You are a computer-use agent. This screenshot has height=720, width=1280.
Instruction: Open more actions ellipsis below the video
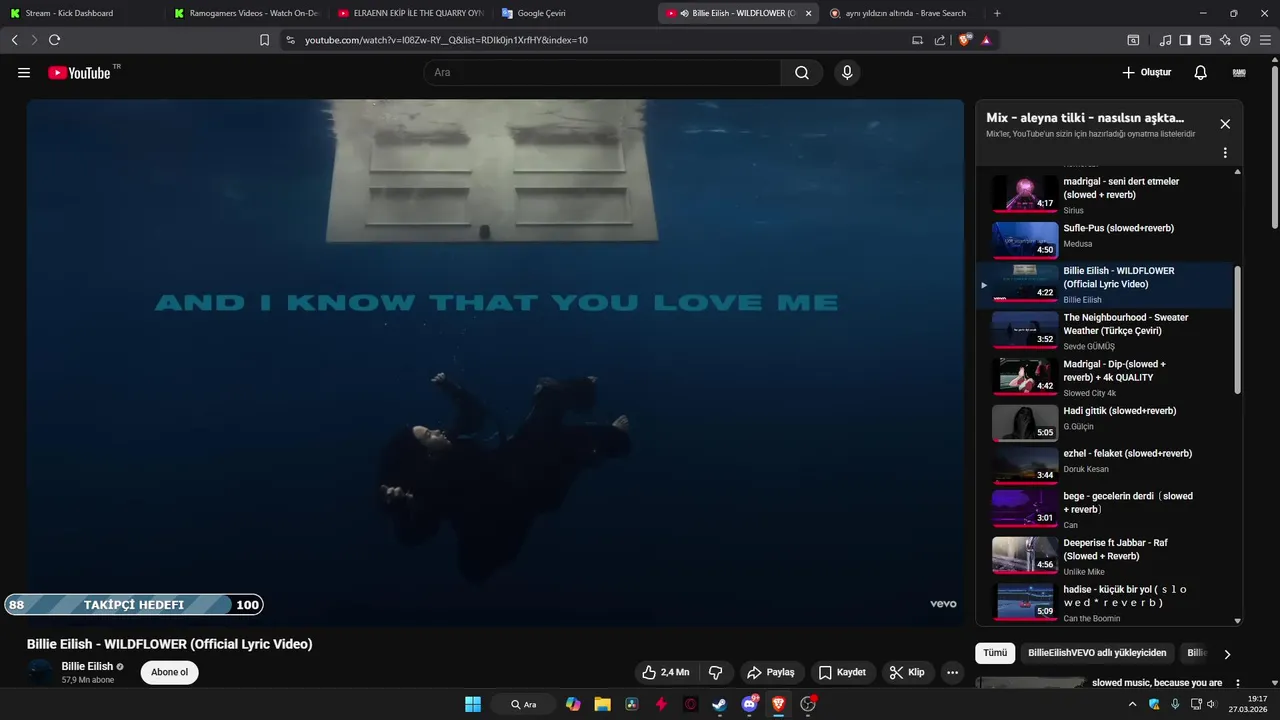click(953, 672)
